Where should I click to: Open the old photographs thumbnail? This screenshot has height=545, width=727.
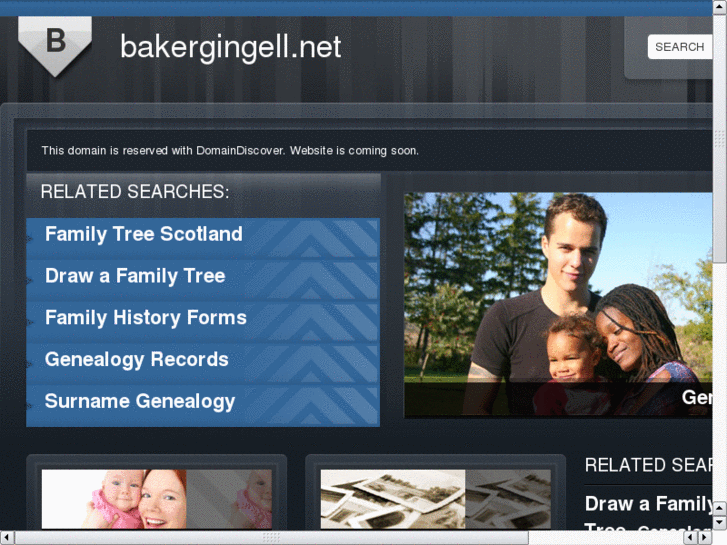coord(435,499)
